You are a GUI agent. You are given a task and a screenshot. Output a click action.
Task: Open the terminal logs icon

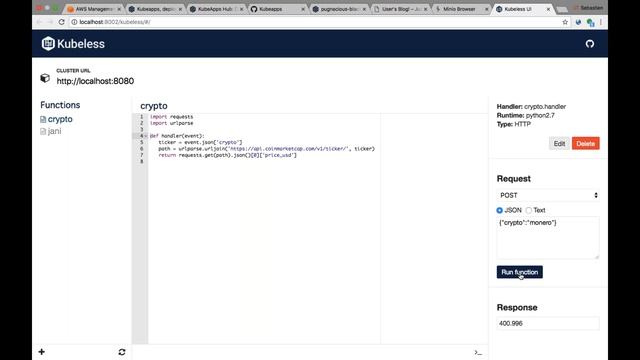point(478,352)
